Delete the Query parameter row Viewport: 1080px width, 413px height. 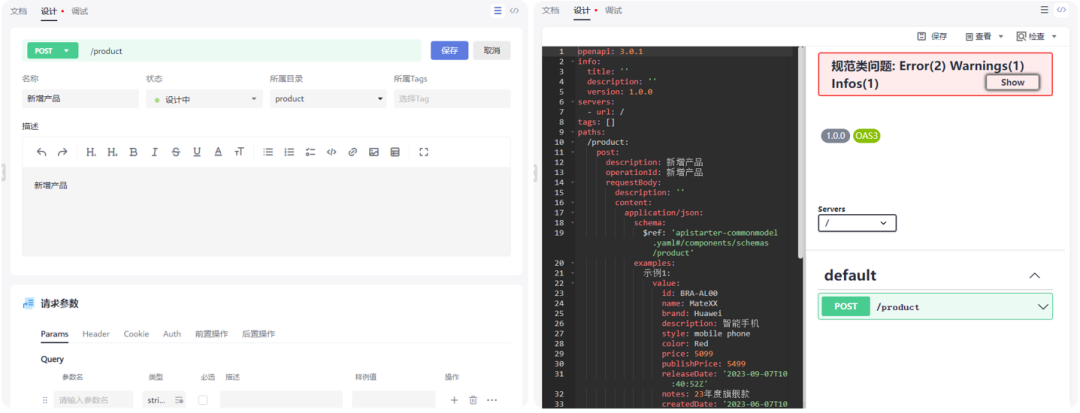[x=473, y=400]
